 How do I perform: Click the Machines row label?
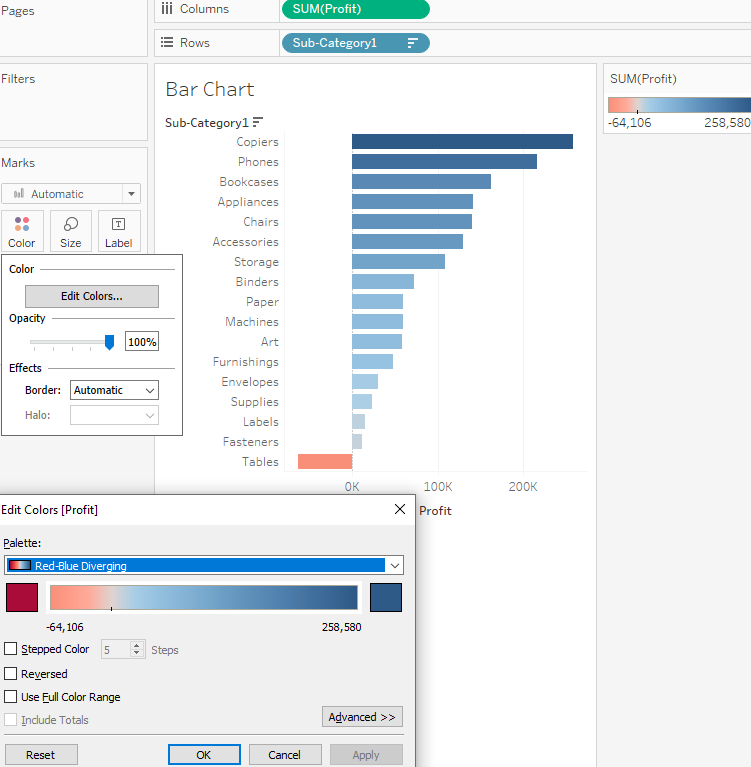[x=252, y=321]
